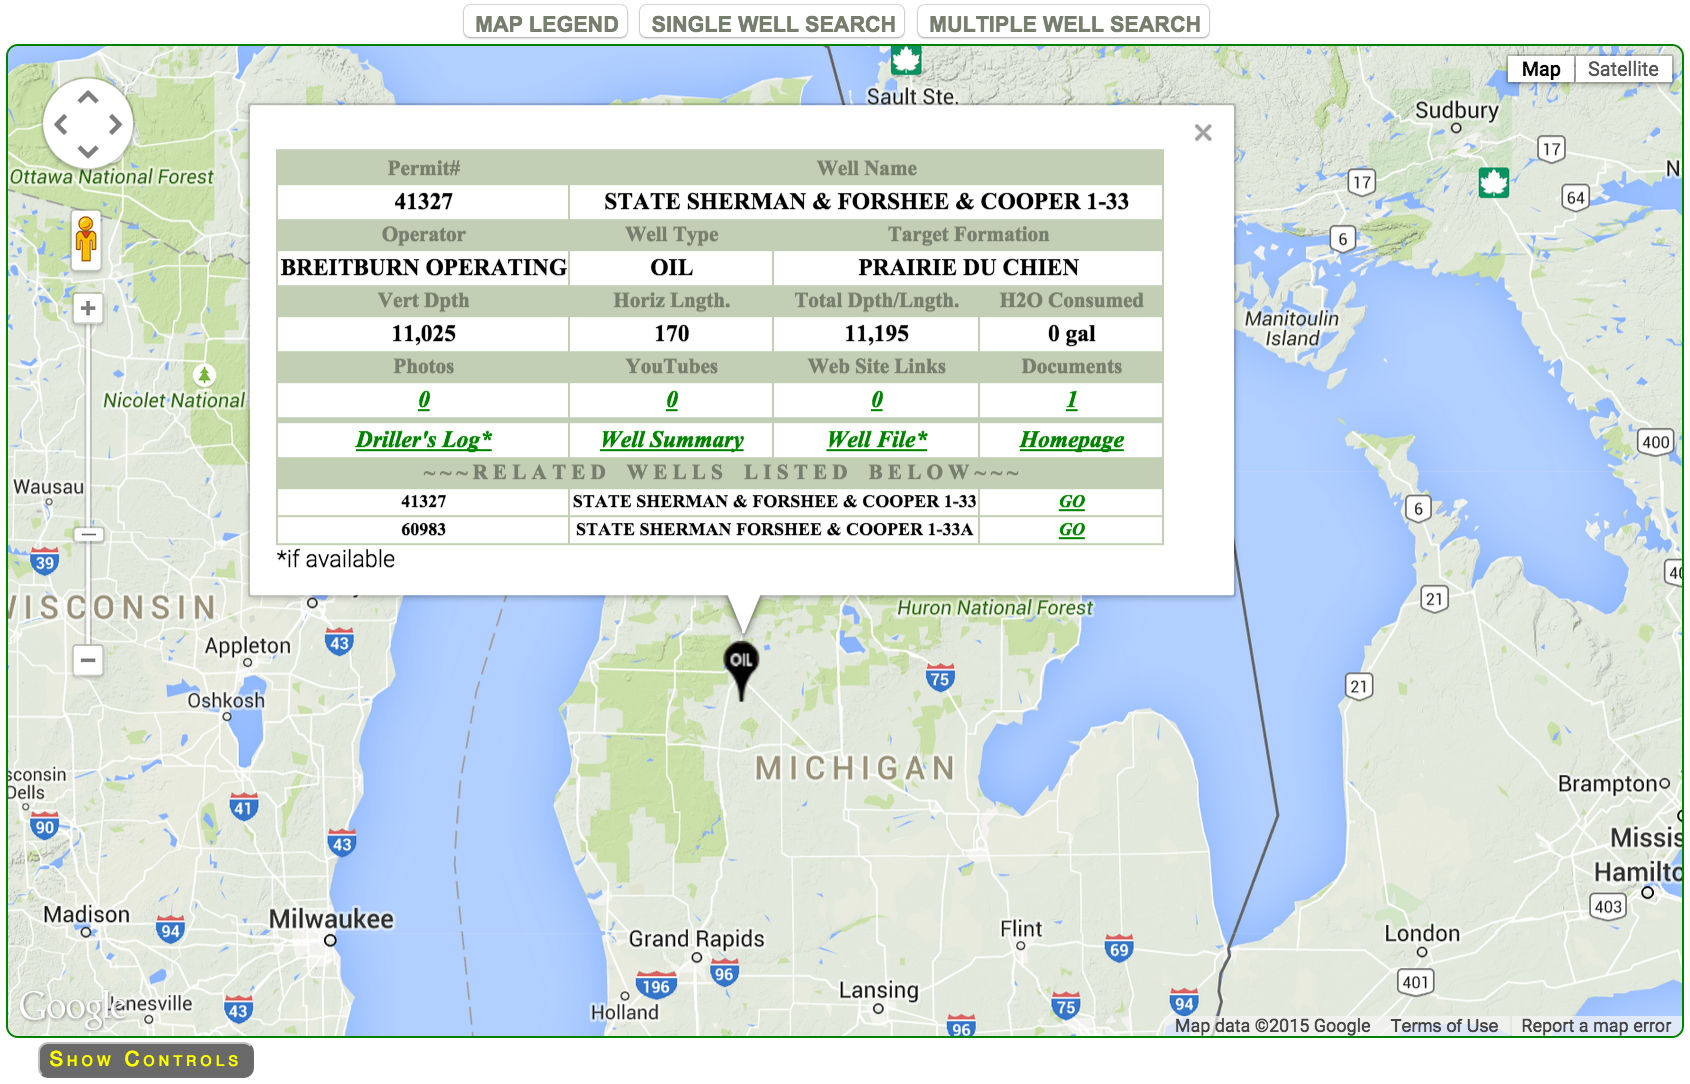Open the Well Summary link
The image size is (1690, 1084).
click(x=672, y=439)
